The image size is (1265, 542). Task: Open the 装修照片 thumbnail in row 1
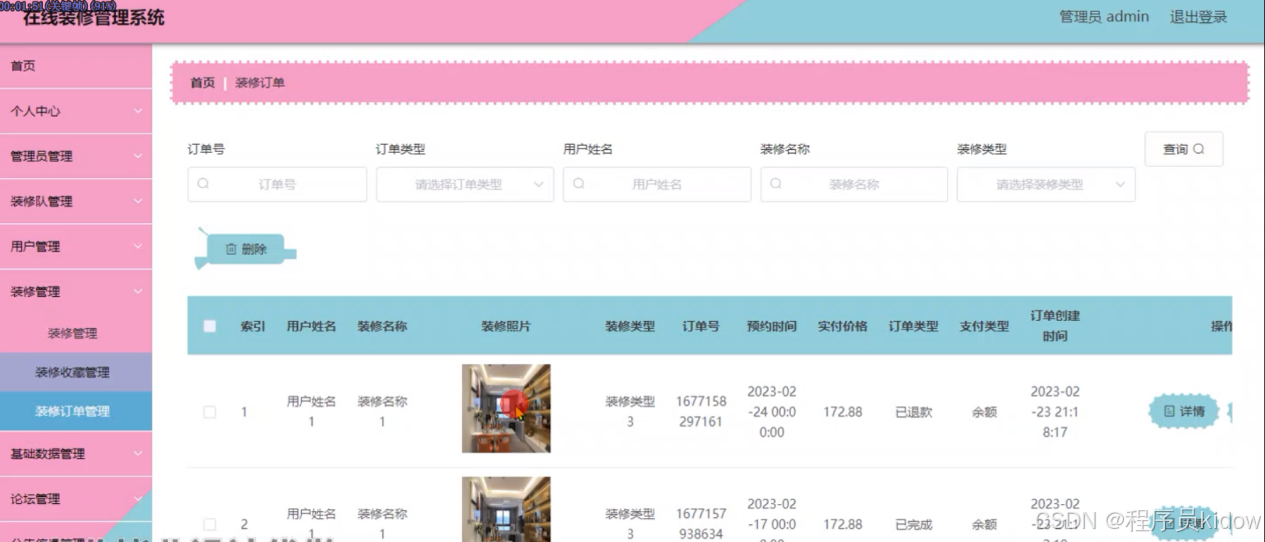506,408
